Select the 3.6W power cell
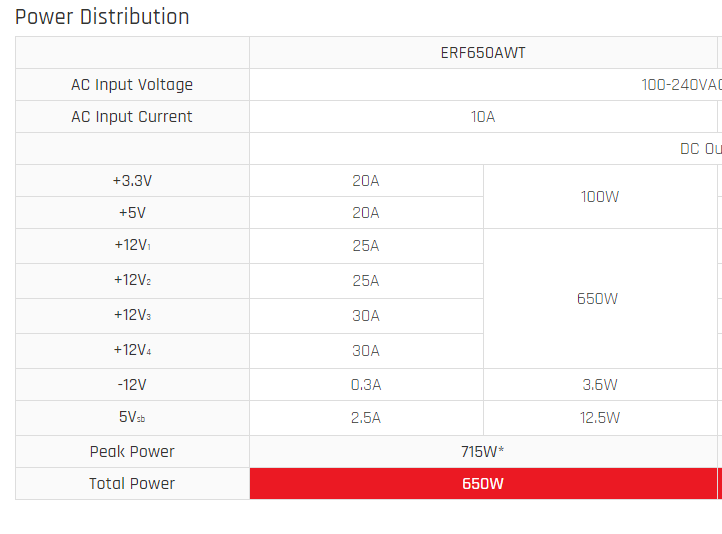Viewport: 722px width, 534px height. click(600, 384)
